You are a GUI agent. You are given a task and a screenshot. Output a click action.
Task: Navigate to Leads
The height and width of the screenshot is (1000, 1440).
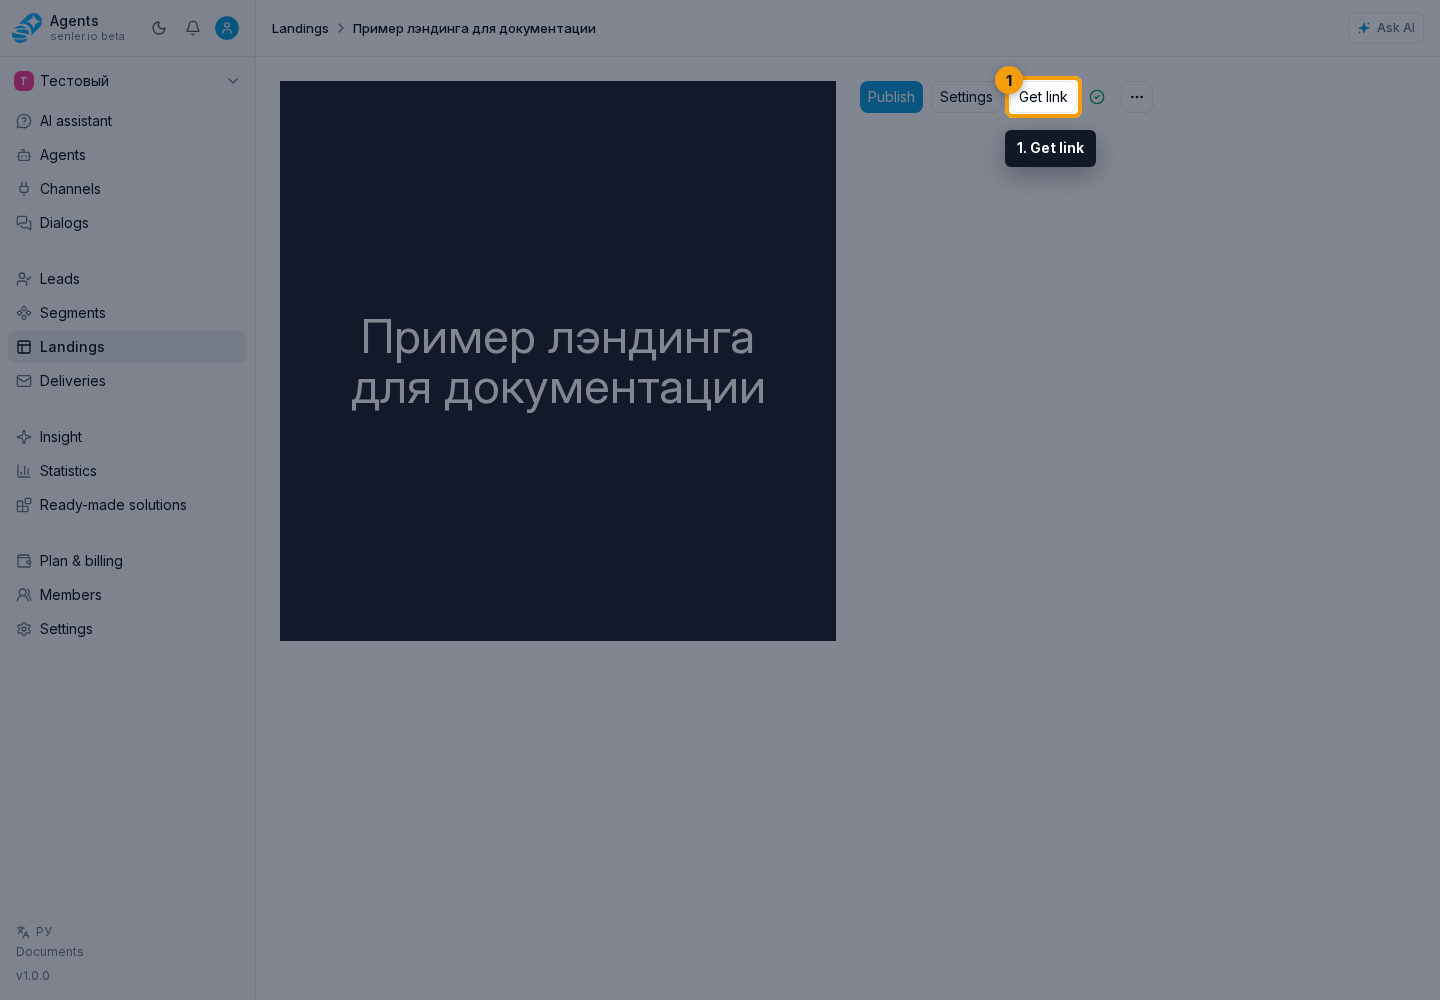click(127, 279)
